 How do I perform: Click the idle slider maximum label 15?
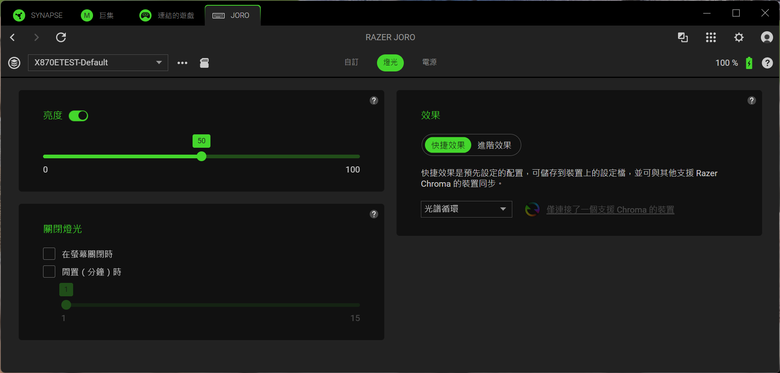coord(355,318)
